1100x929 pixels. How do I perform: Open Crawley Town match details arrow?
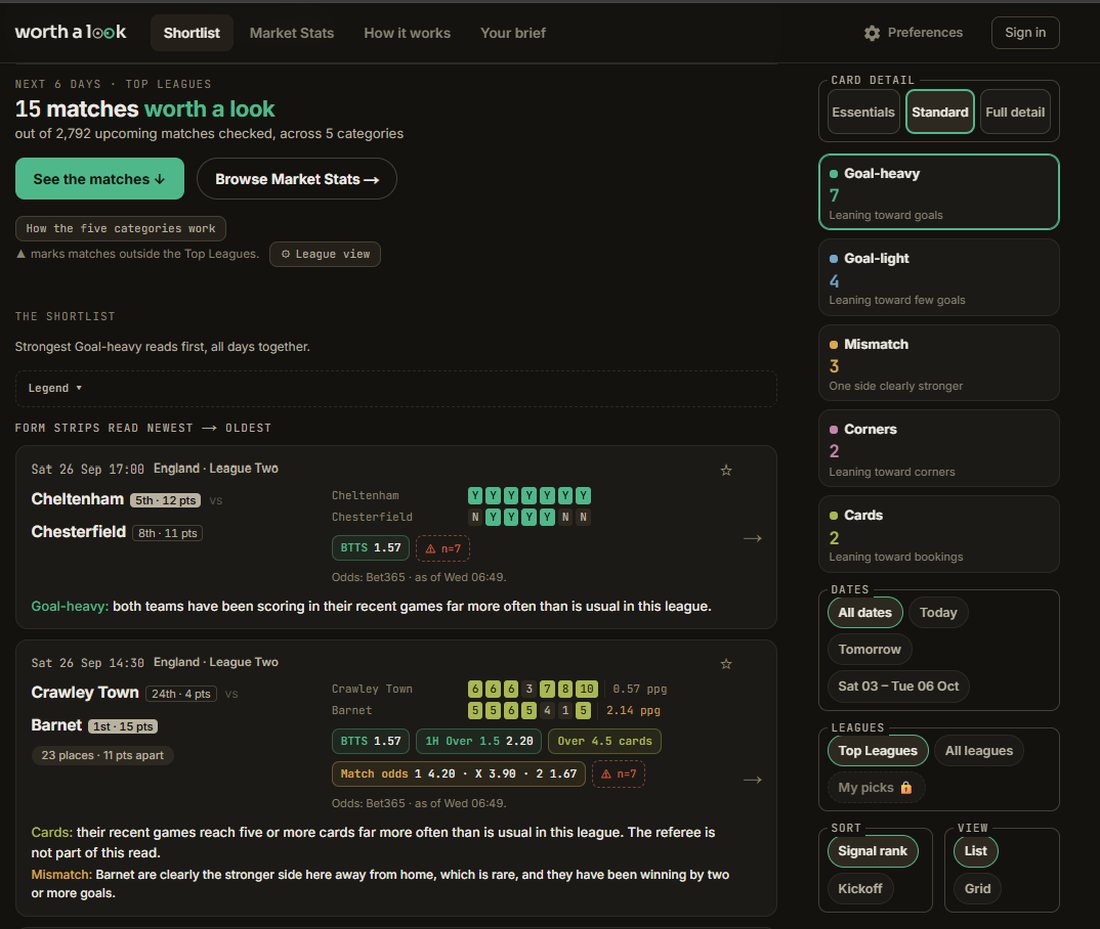[x=752, y=780]
